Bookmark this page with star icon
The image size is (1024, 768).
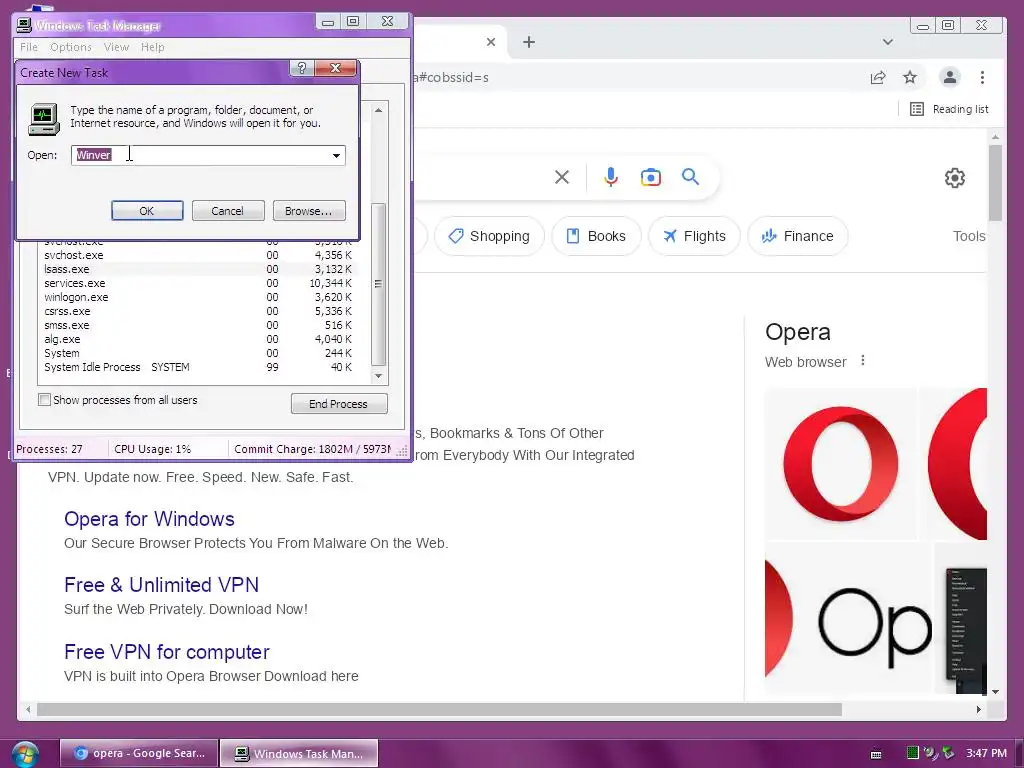click(910, 78)
